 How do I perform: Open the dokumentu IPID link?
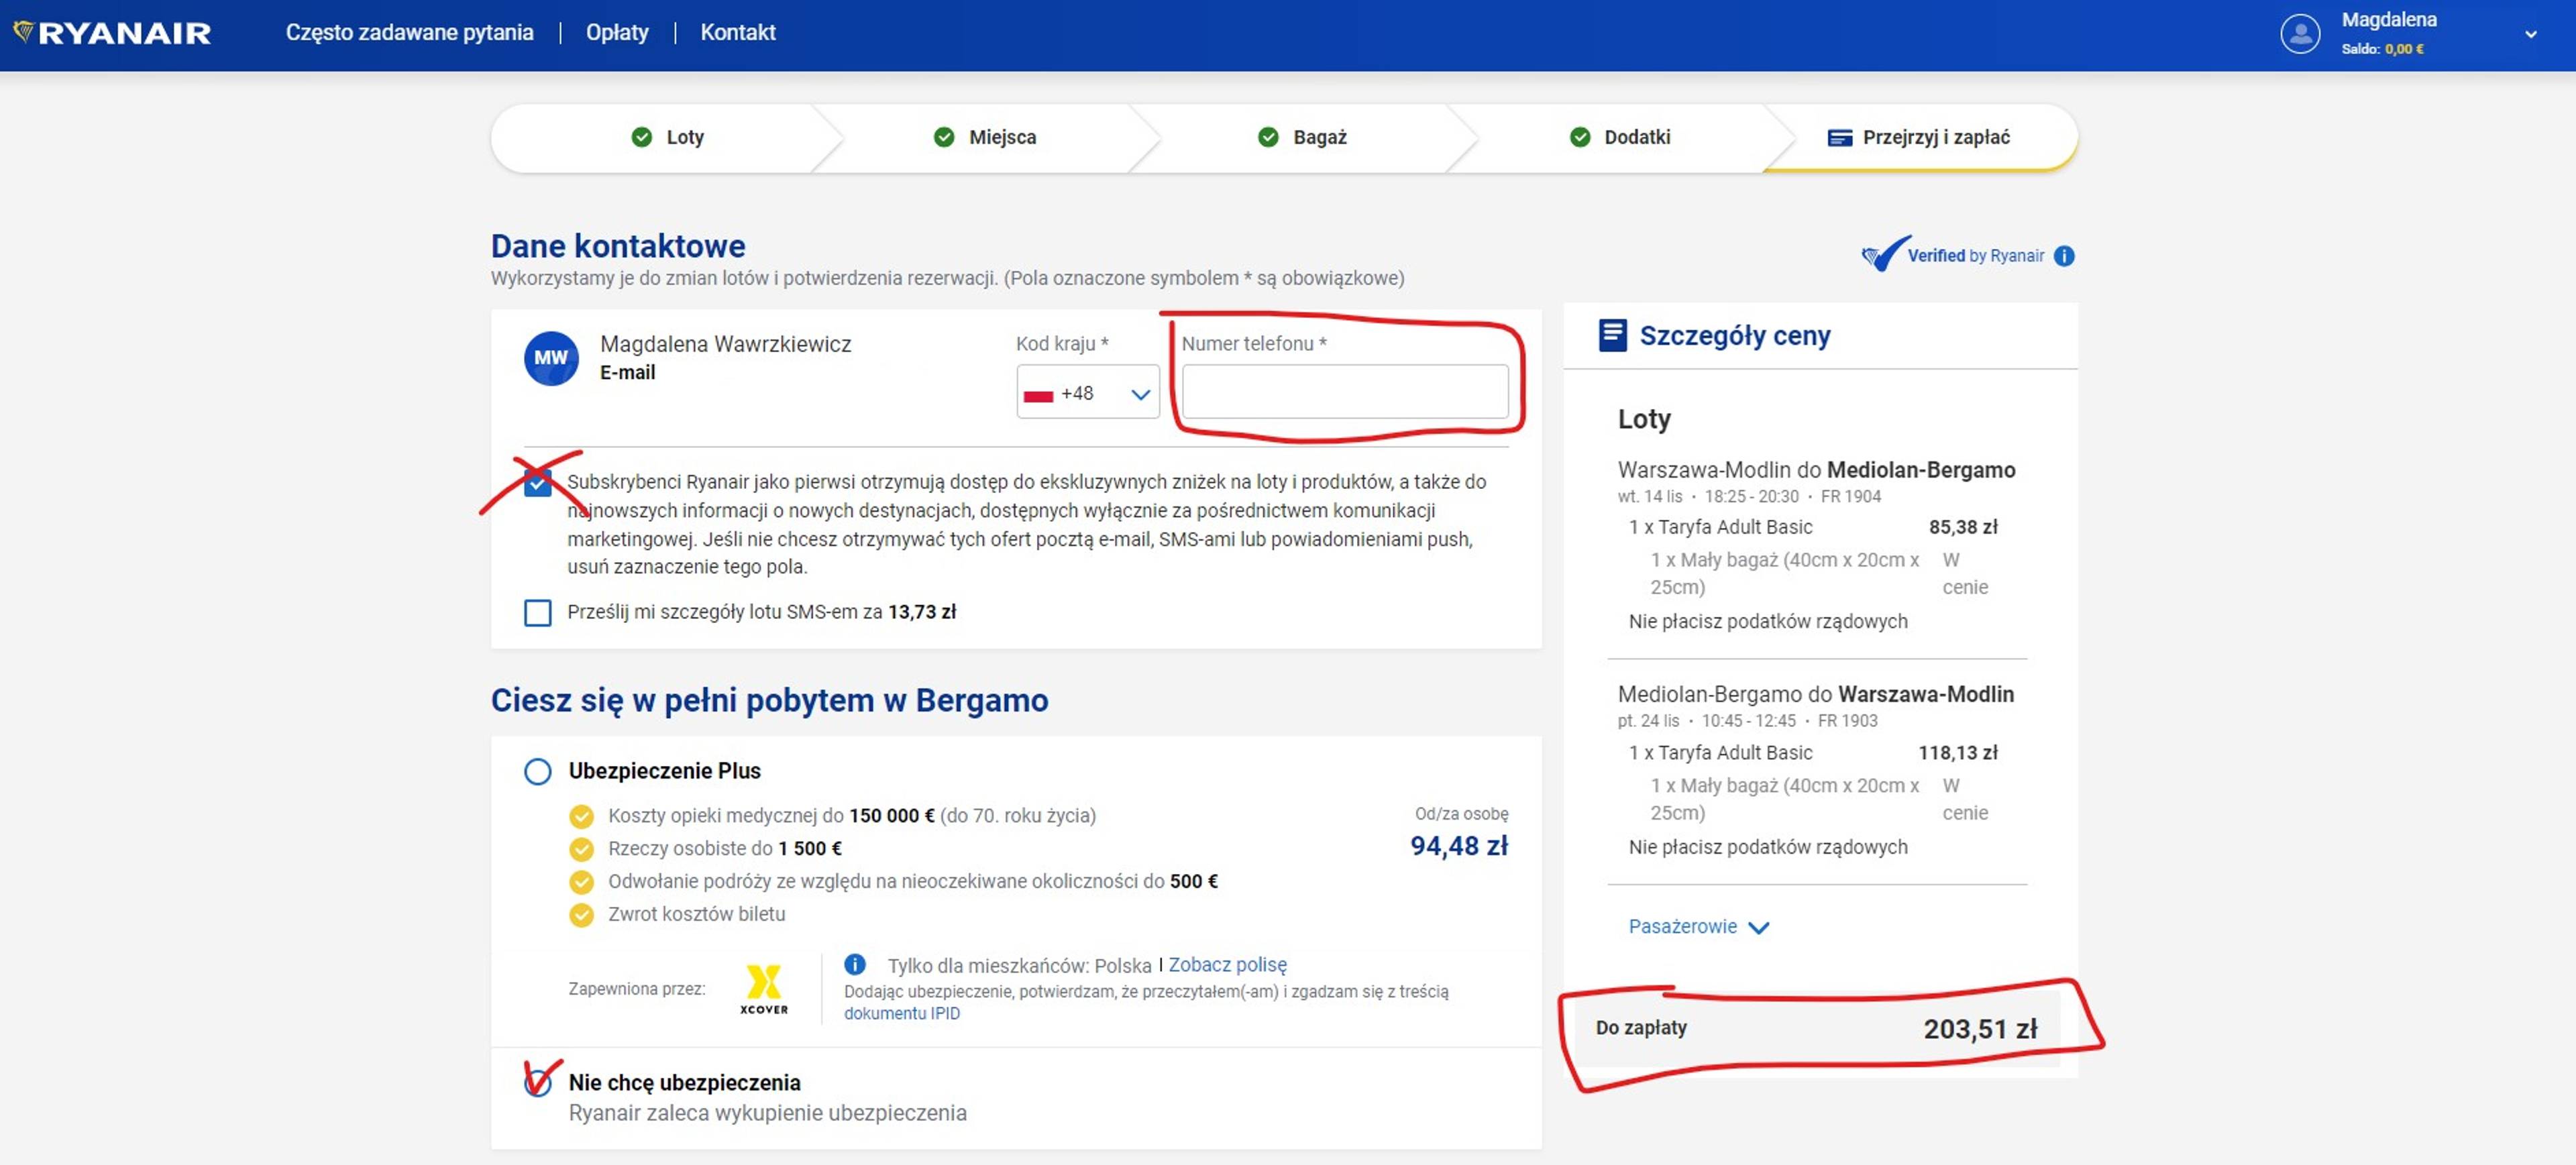tap(901, 1013)
